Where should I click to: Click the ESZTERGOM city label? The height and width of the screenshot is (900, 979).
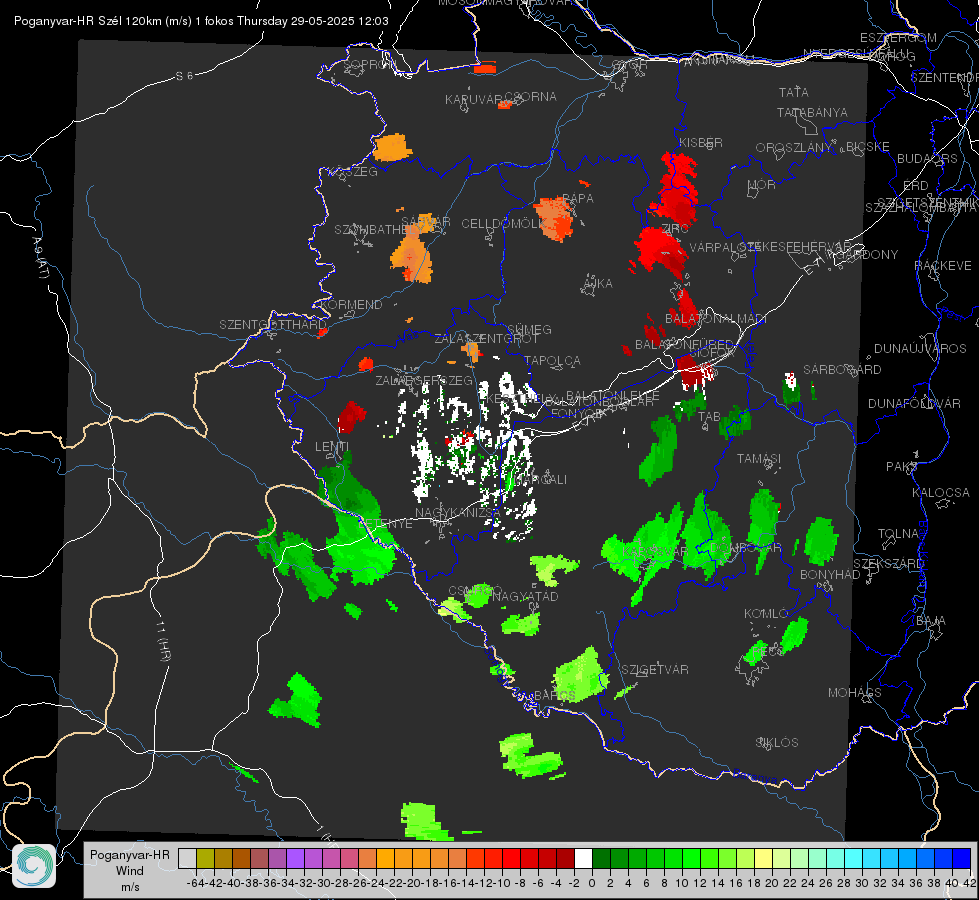[x=898, y=38]
